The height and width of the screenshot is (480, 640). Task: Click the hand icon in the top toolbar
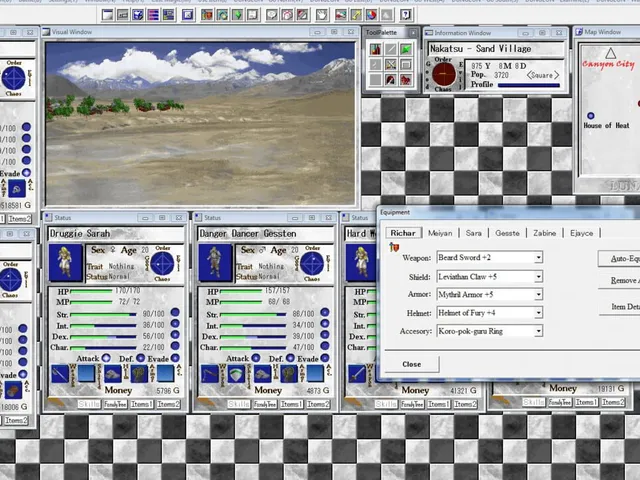coord(322,15)
